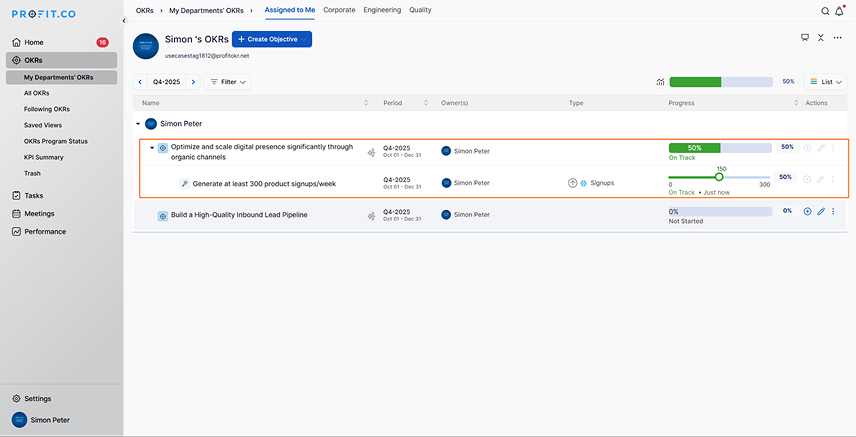Open Simon Peter profile at sidebar bottom
Viewport: 856px width, 437px height.
click(41, 420)
